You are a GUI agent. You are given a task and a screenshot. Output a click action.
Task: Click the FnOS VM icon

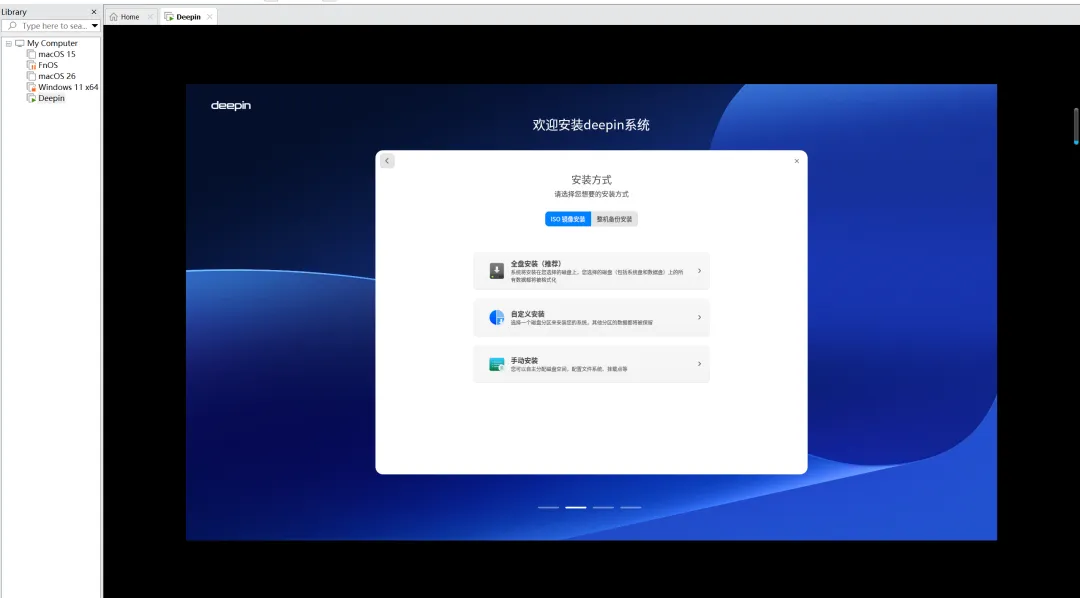tap(31, 65)
